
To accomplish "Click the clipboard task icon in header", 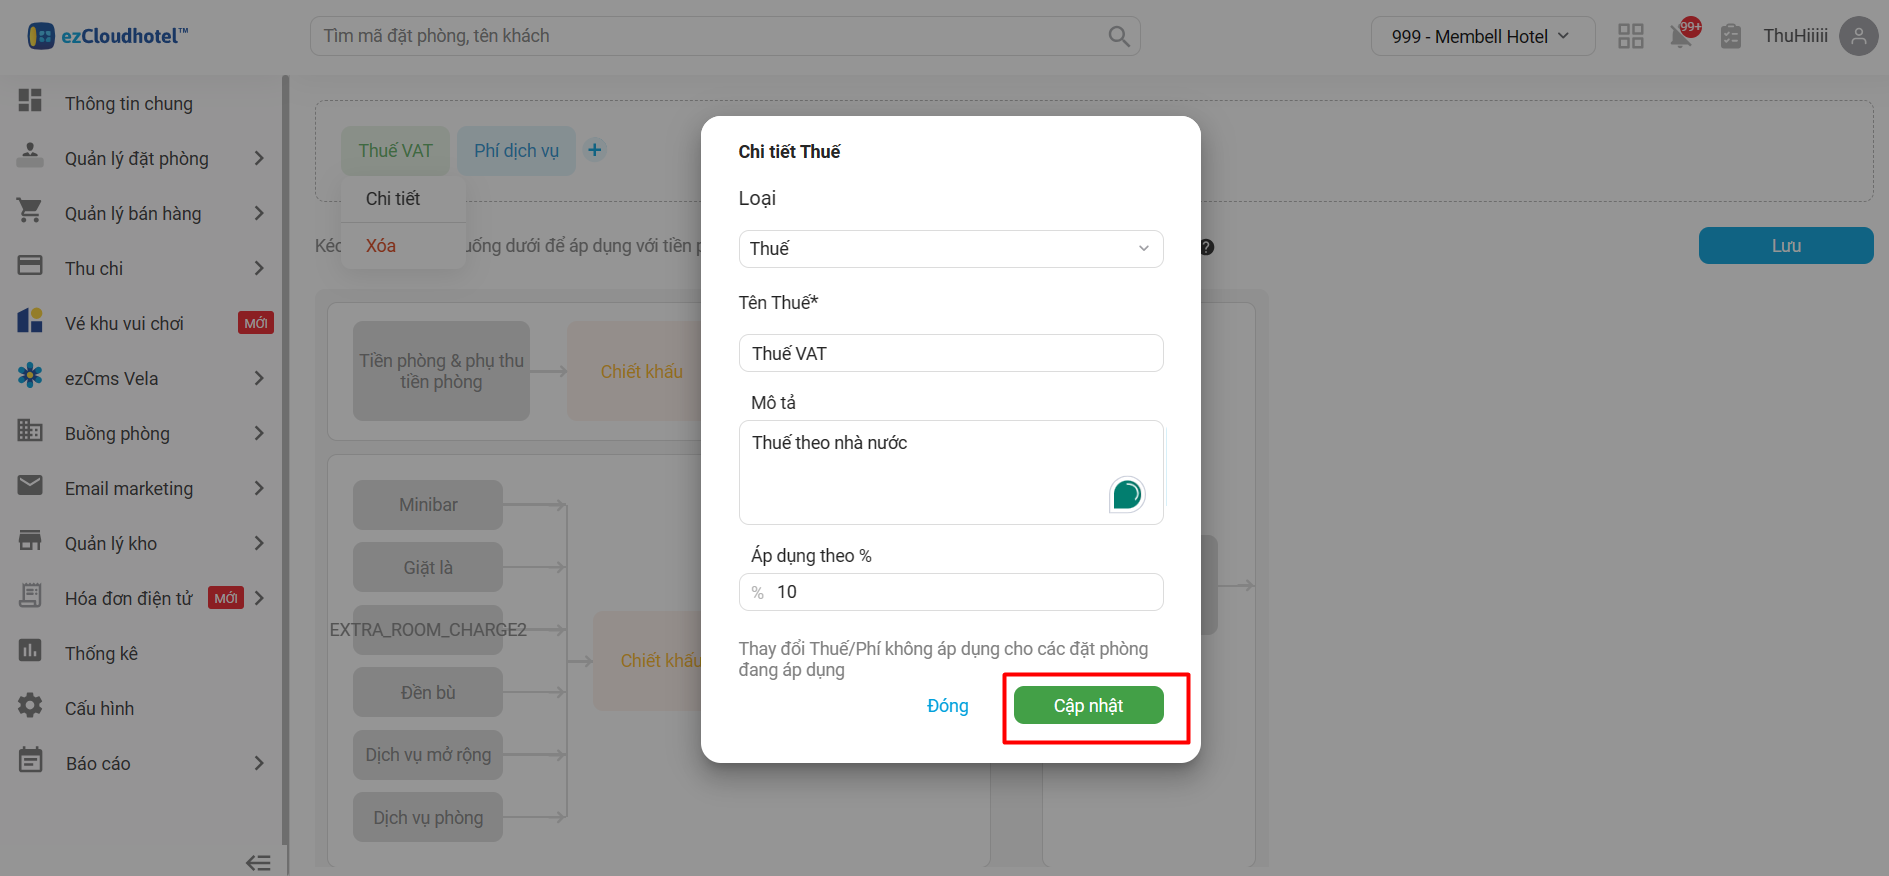I will pos(1731,37).
